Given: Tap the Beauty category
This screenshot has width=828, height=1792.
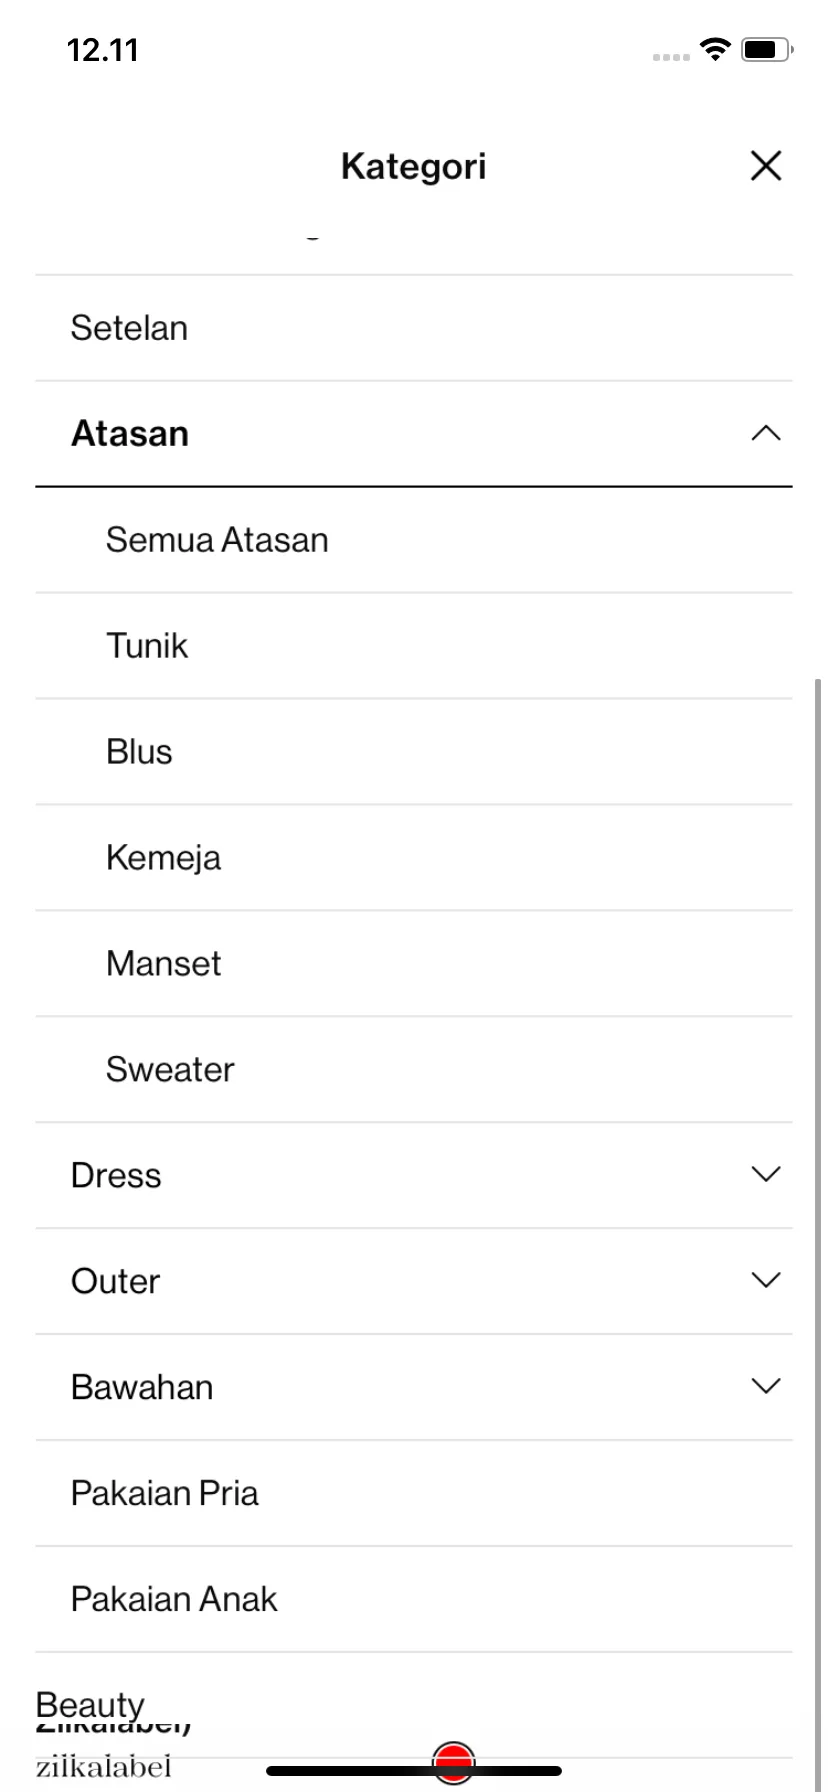Looking at the screenshot, I should coord(90,1705).
